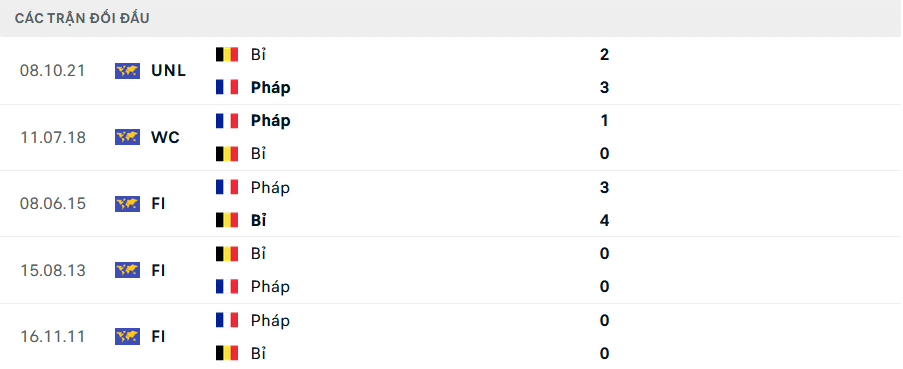Click the France flag in the 08.10.21 match
Viewport: 903px width, 369px height.
click(x=227, y=88)
